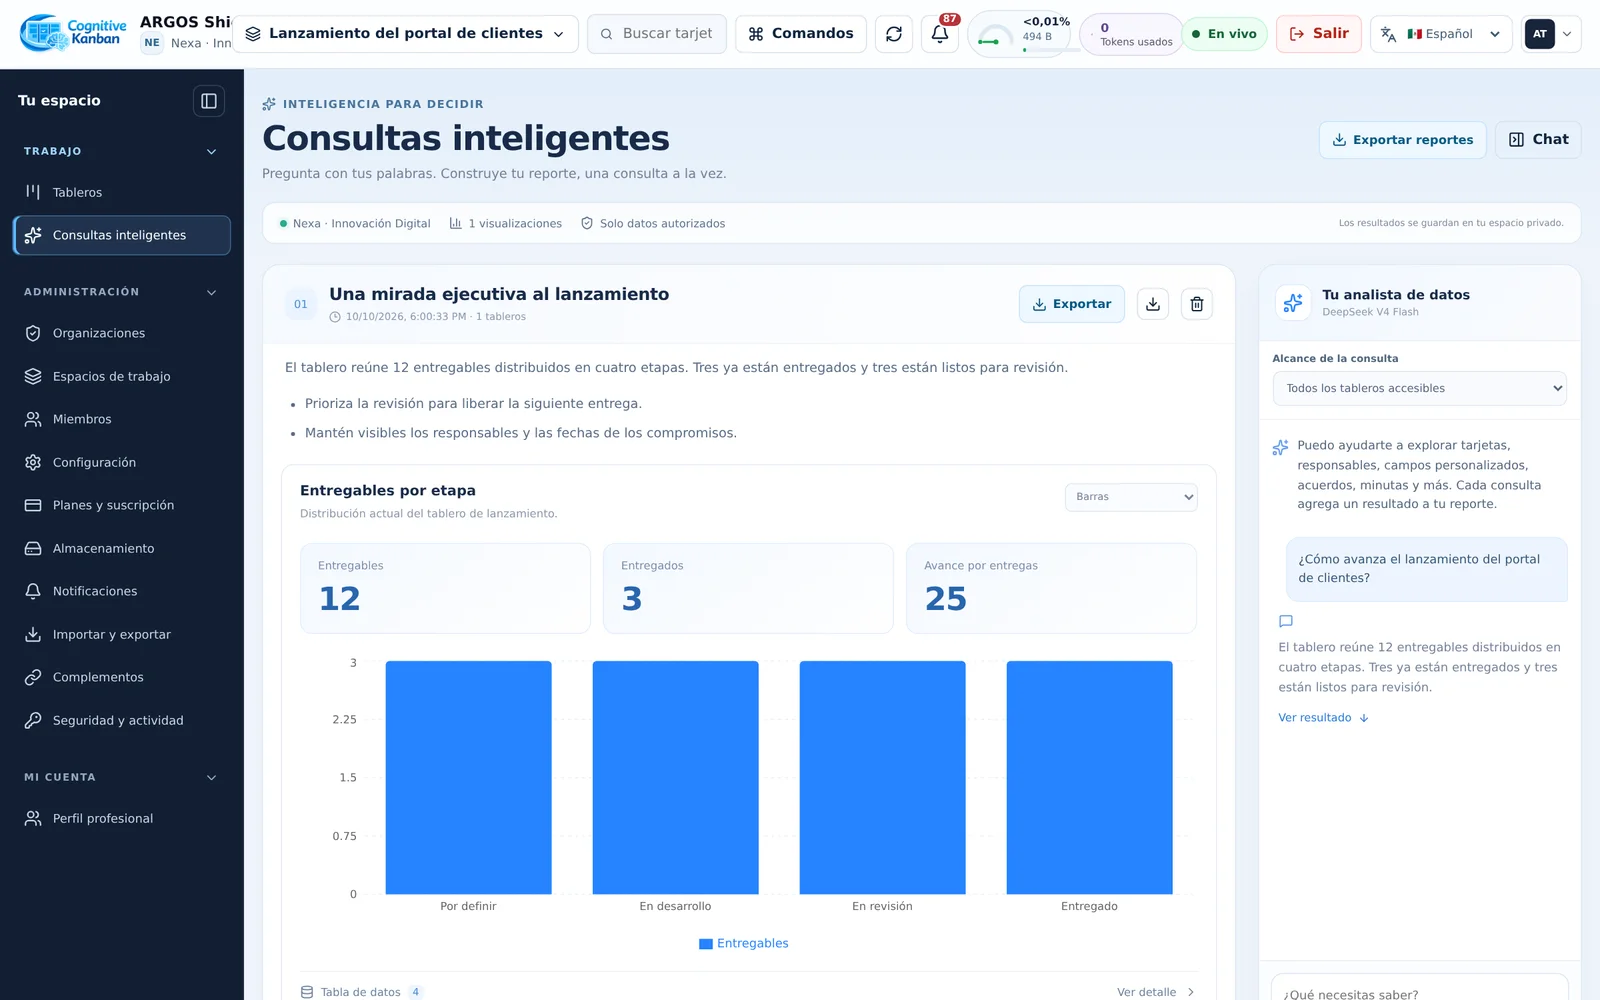
Task: Open Importar y exportar
Action: click(x=122, y=634)
